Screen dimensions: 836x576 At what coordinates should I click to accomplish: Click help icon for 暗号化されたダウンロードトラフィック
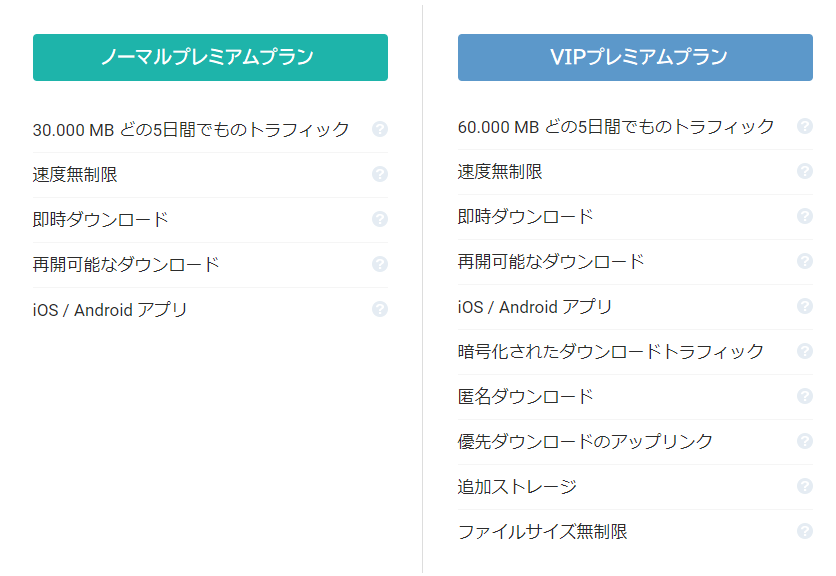[805, 351]
